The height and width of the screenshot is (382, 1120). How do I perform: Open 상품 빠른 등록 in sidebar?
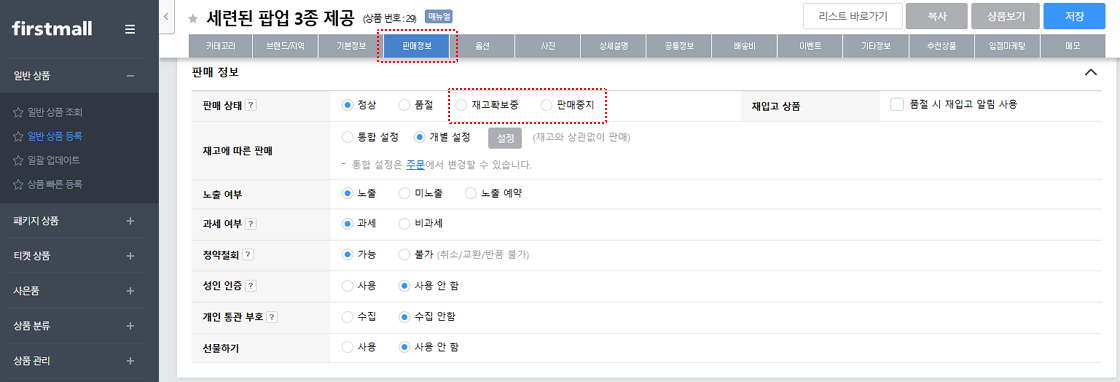coord(55,184)
